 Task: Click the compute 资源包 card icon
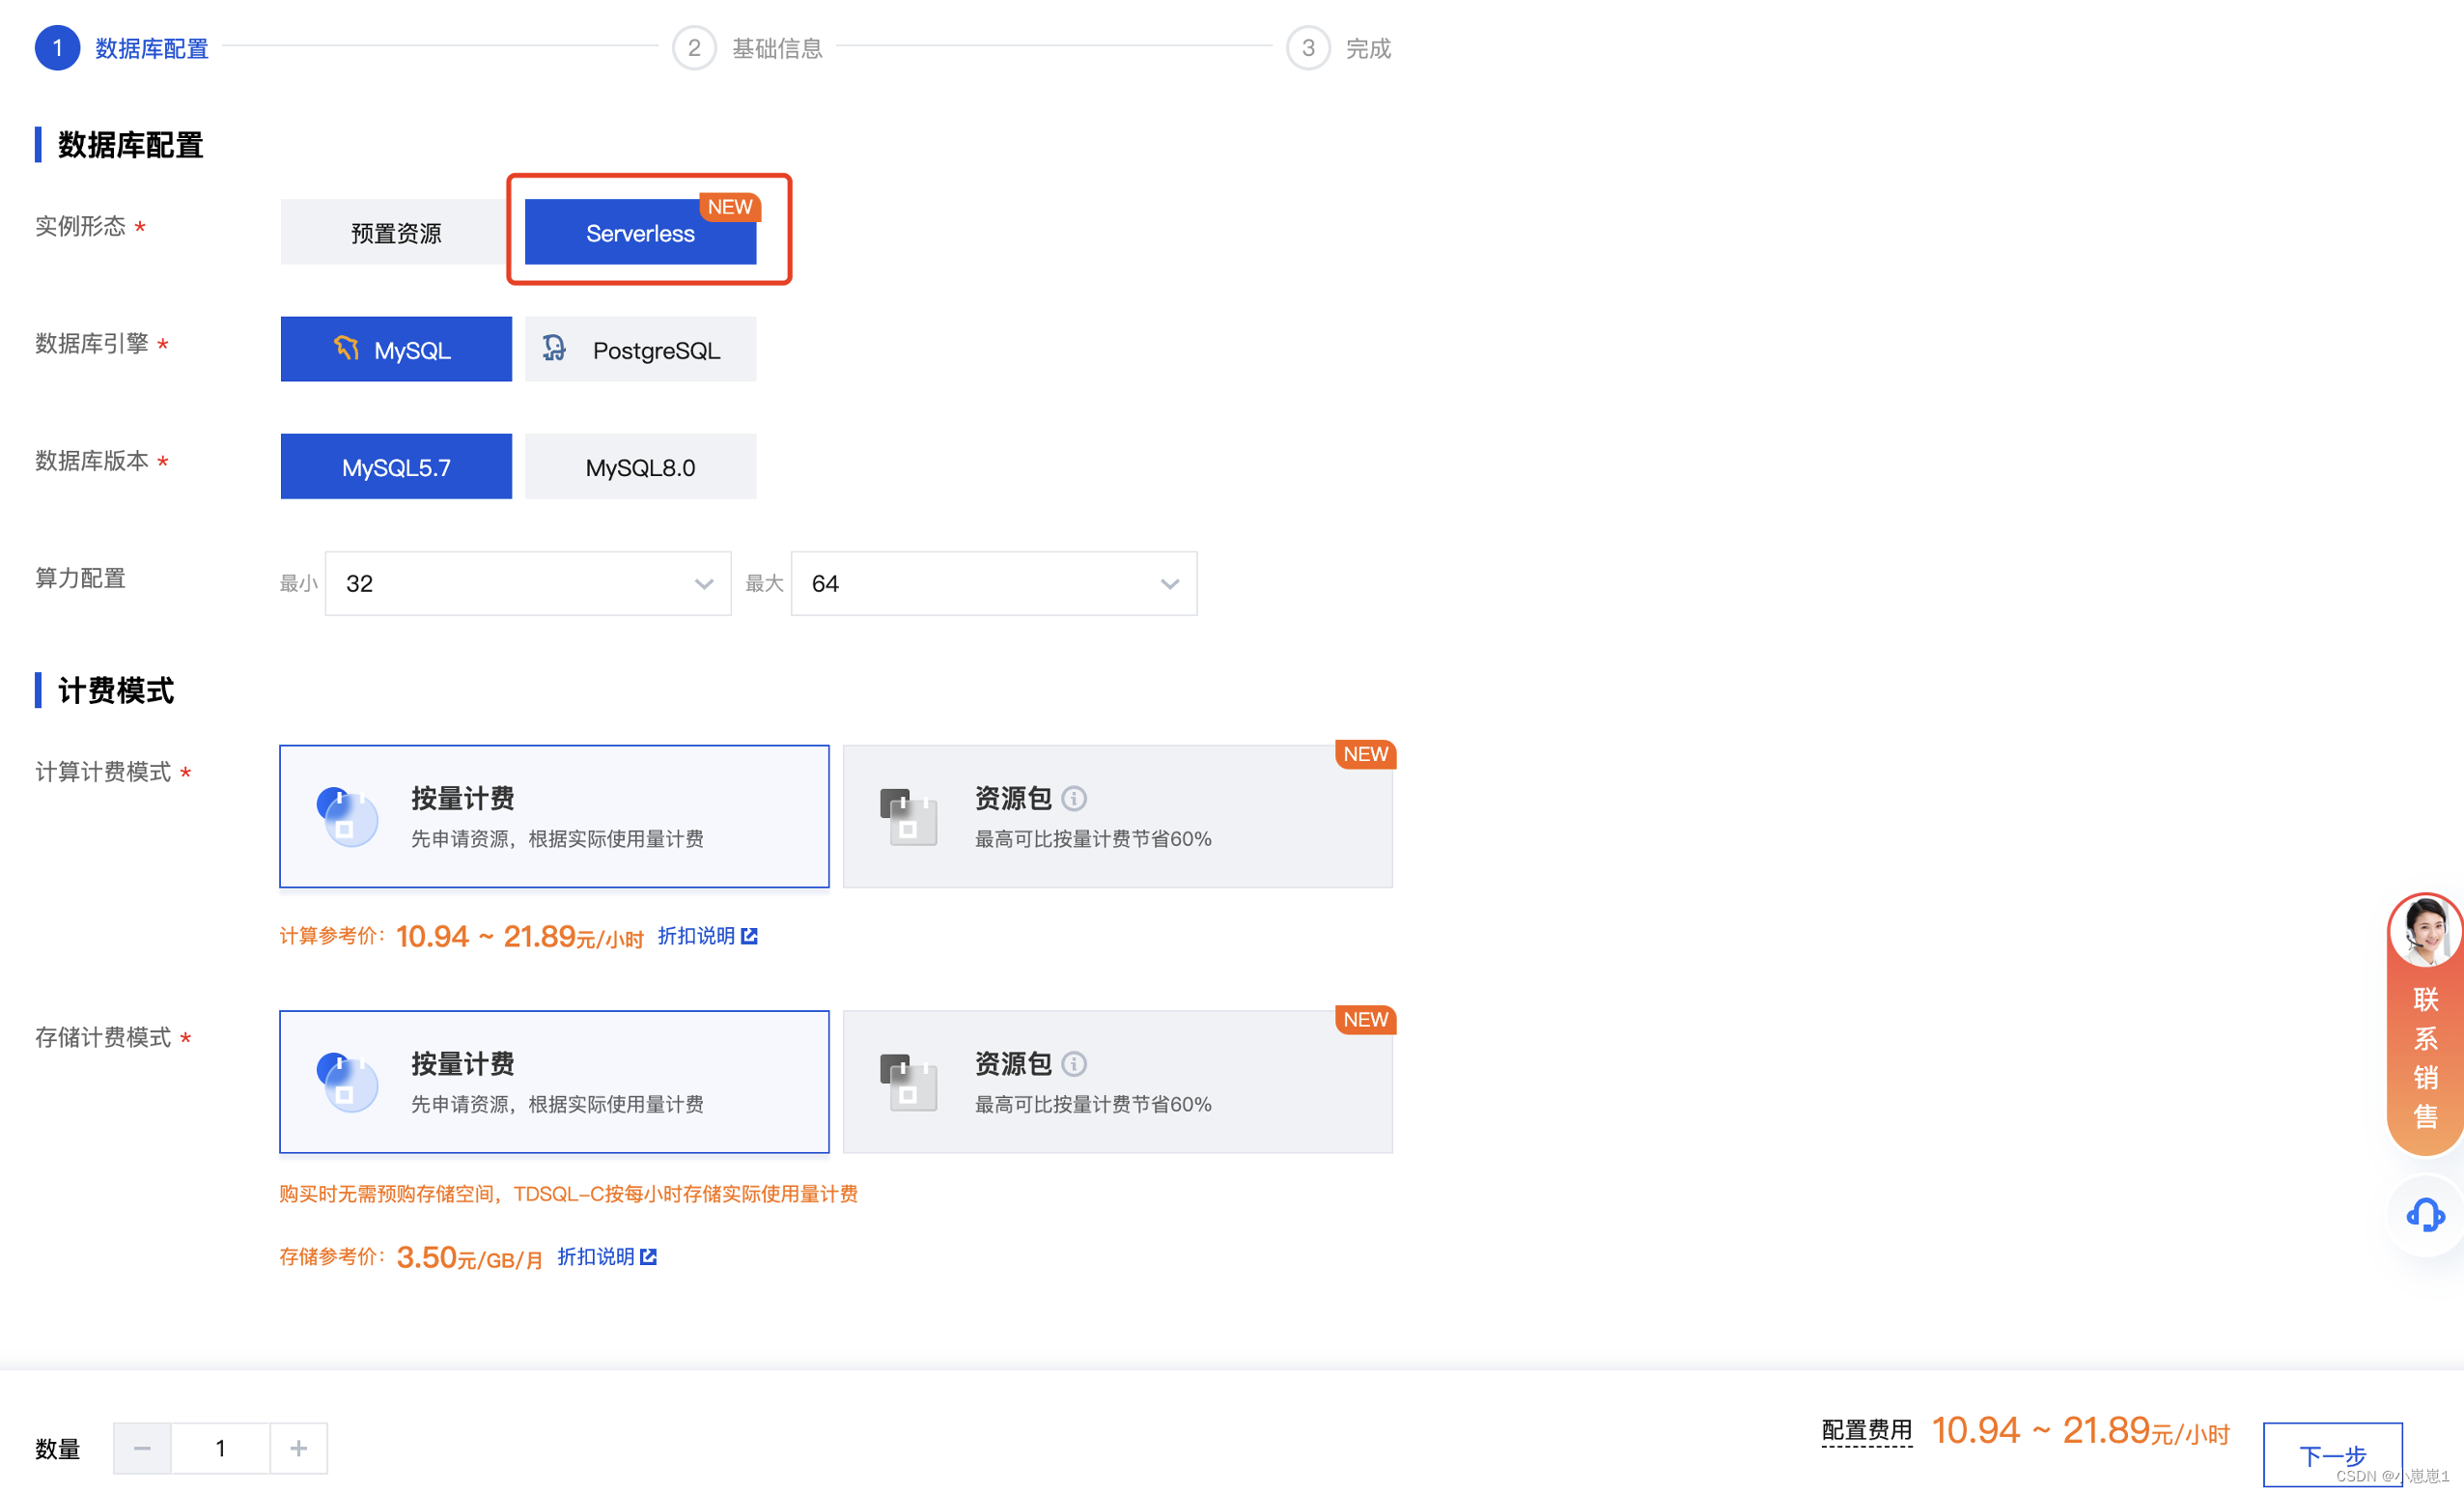click(x=909, y=817)
